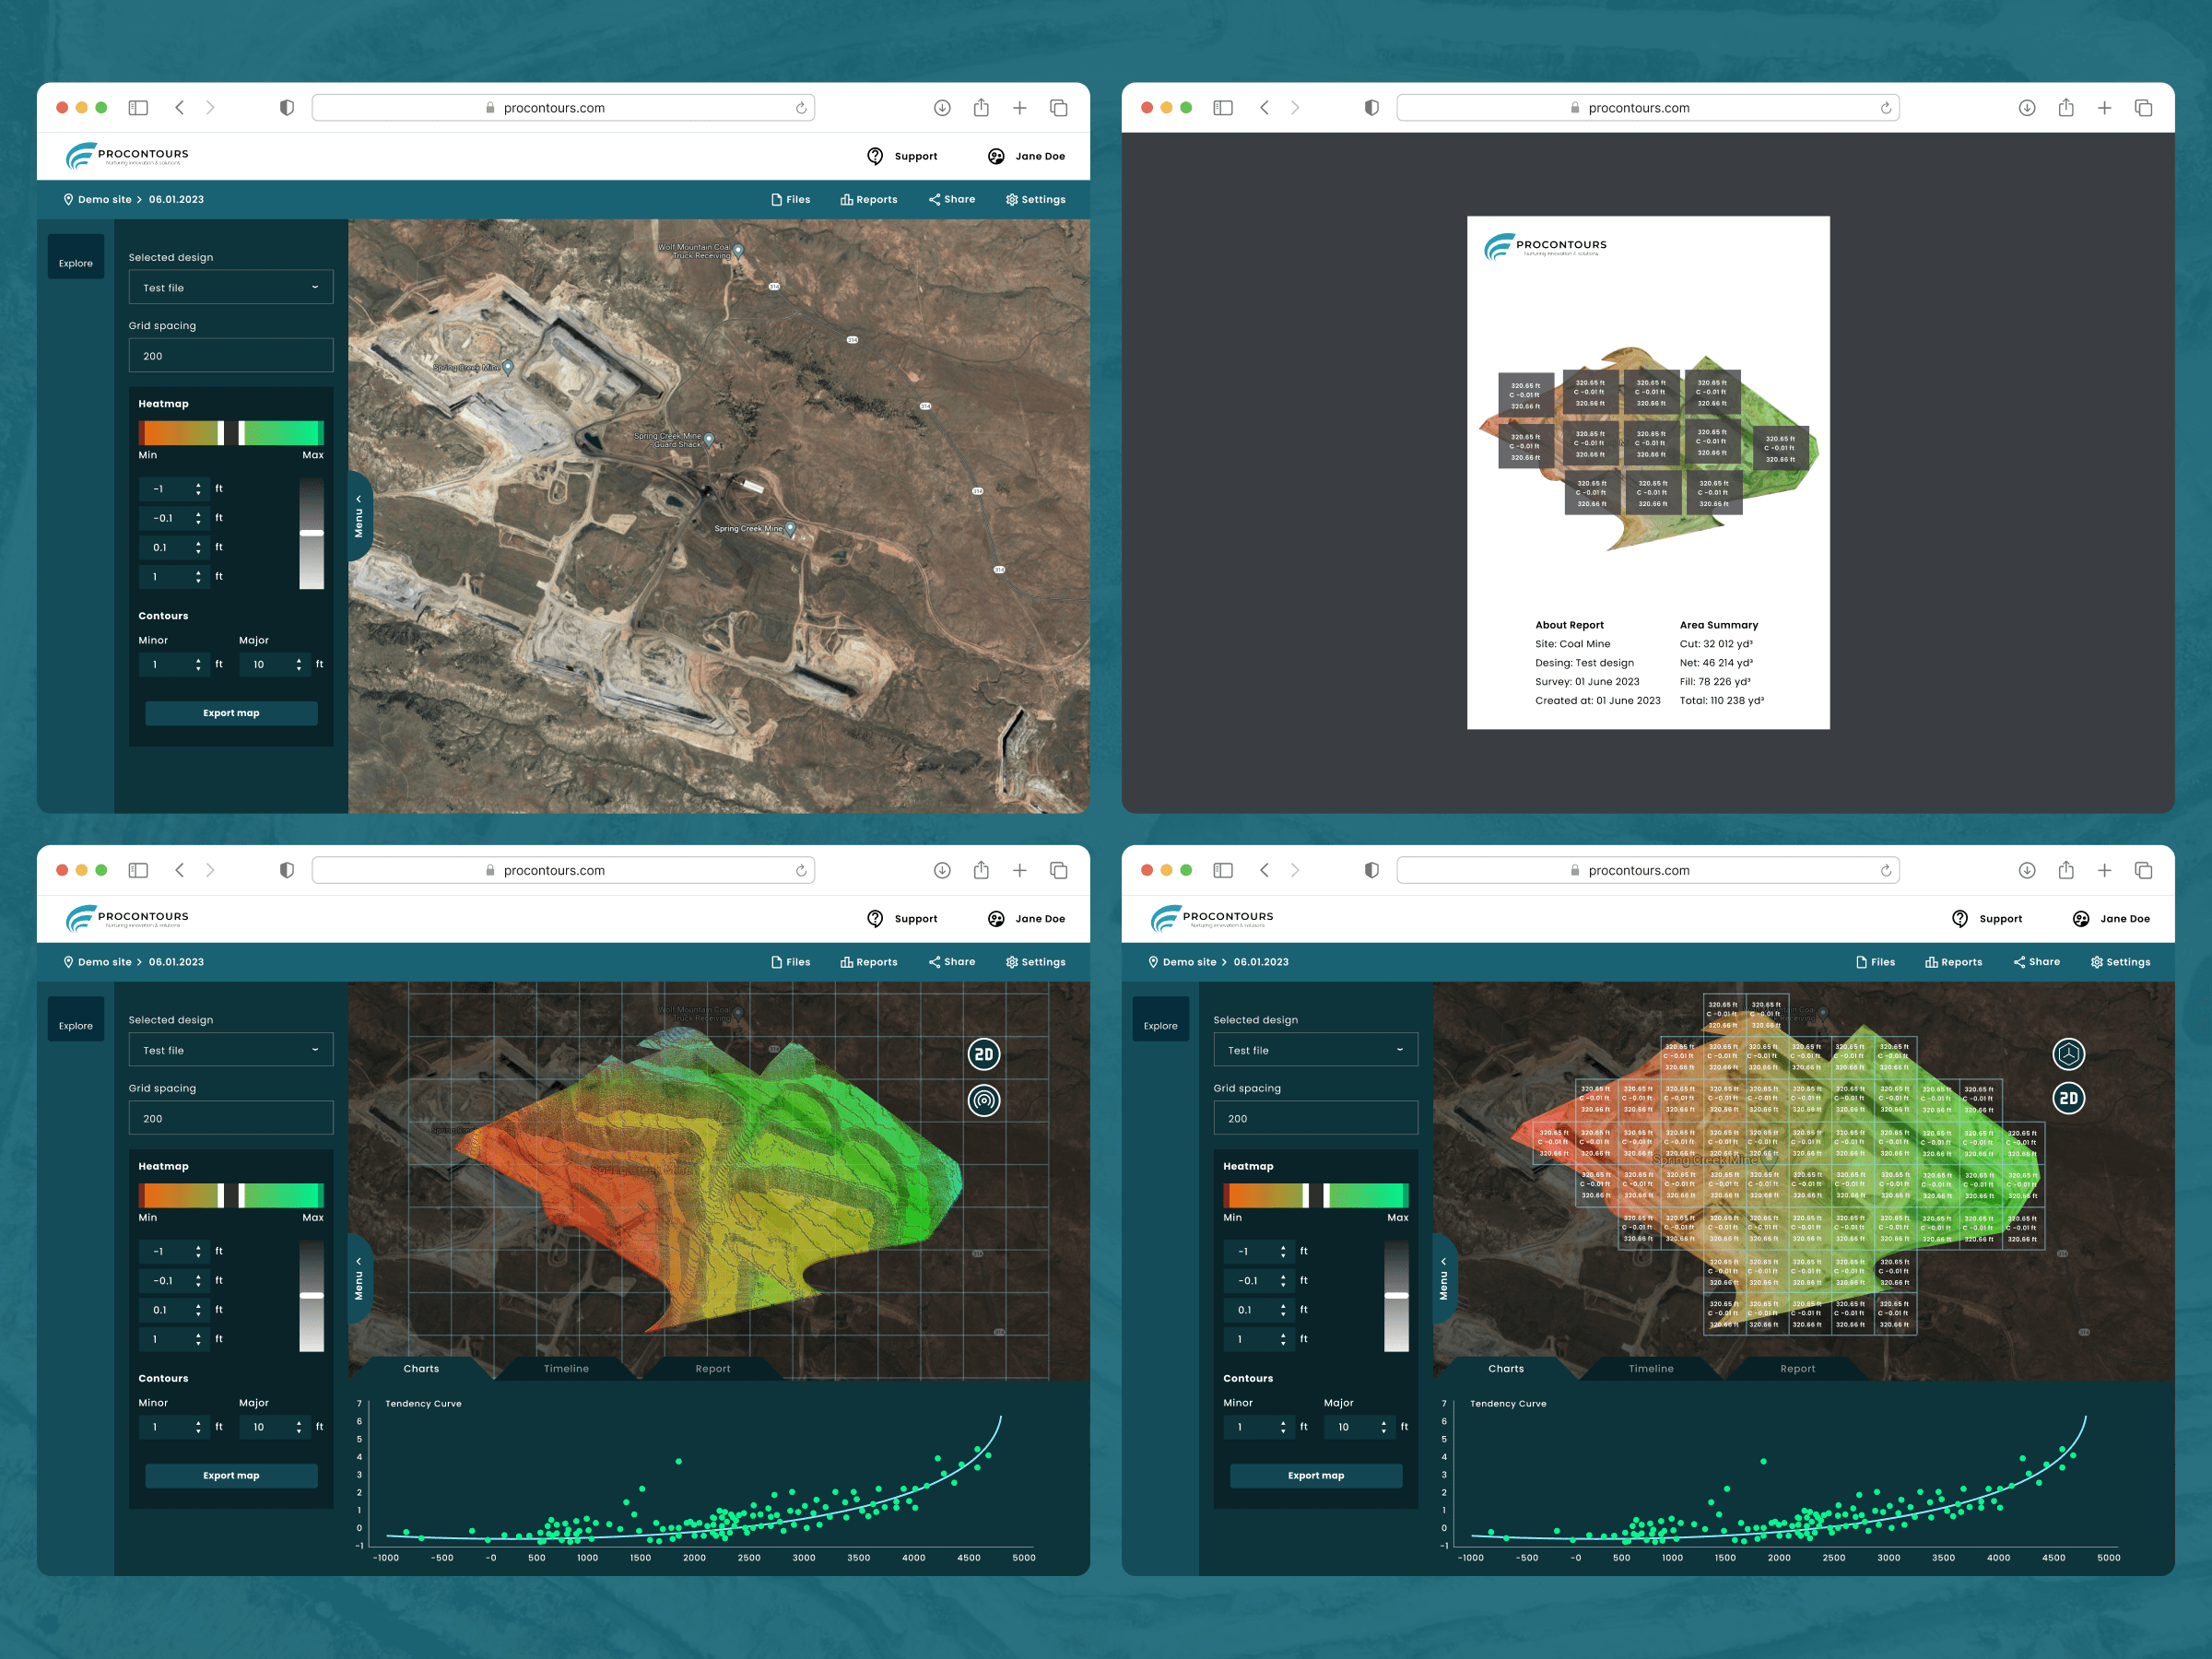Click the downloads icon in top-right browser

tap(2027, 107)
